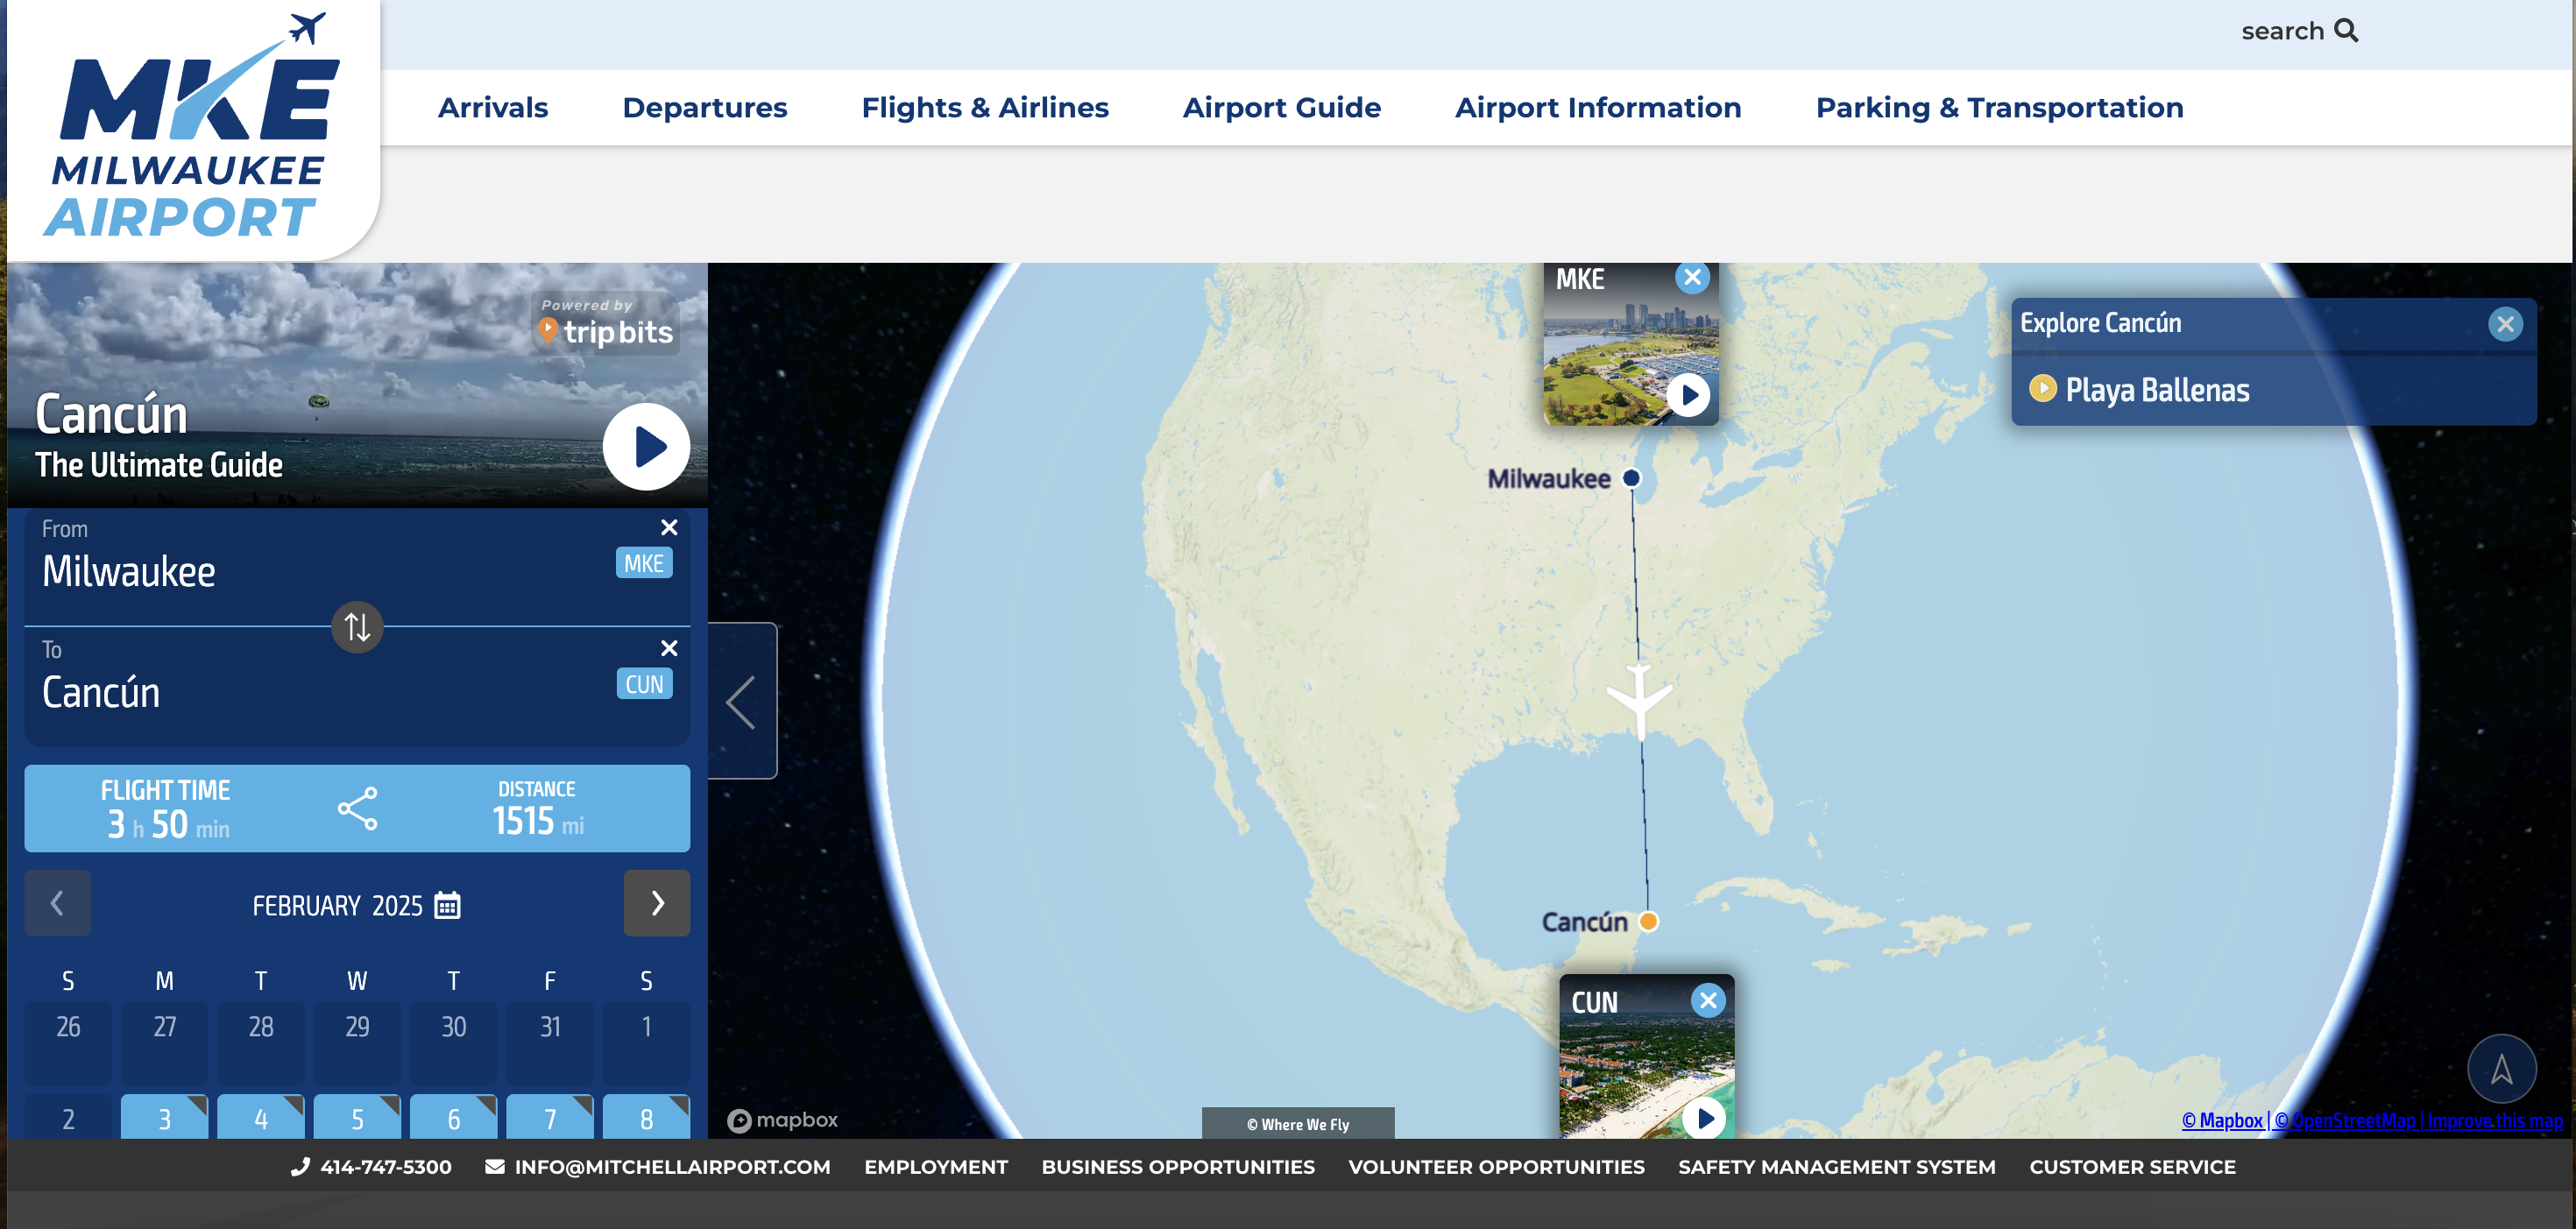Open the search bar

click(x=2299, y=31)
